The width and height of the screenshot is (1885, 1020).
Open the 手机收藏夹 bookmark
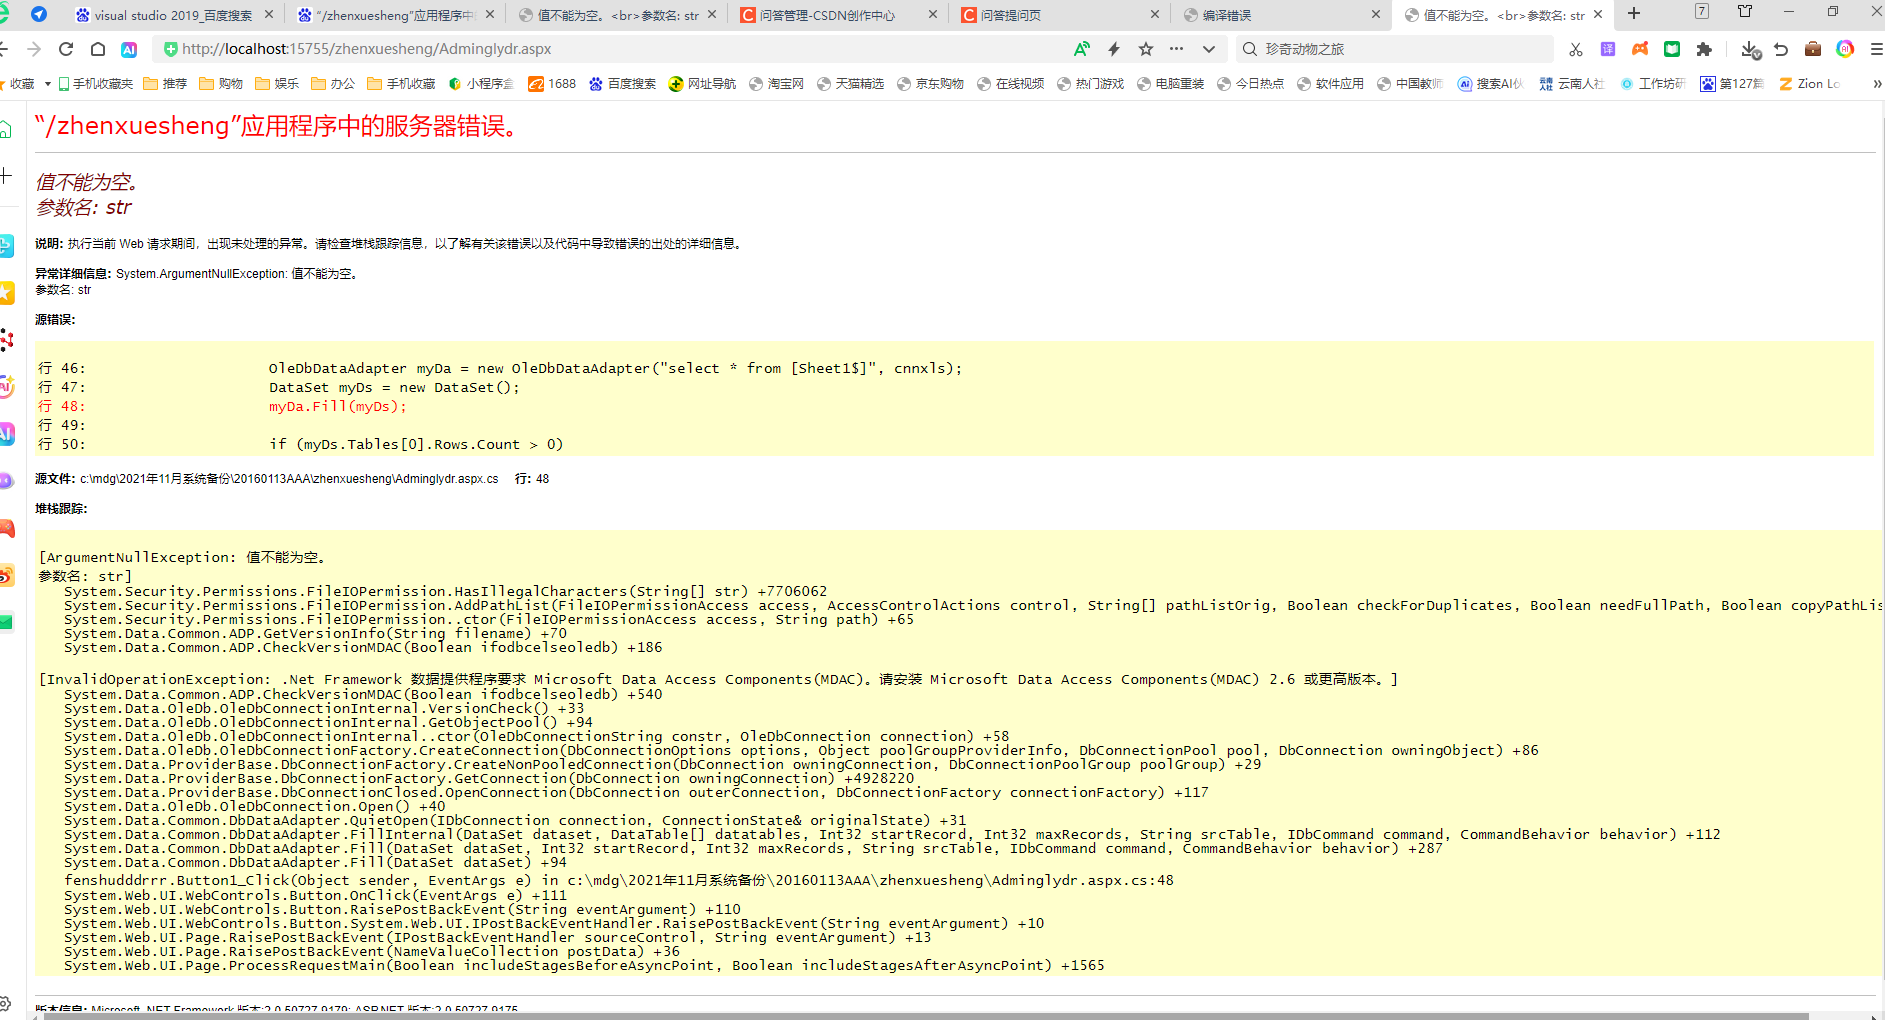point(96,84)
